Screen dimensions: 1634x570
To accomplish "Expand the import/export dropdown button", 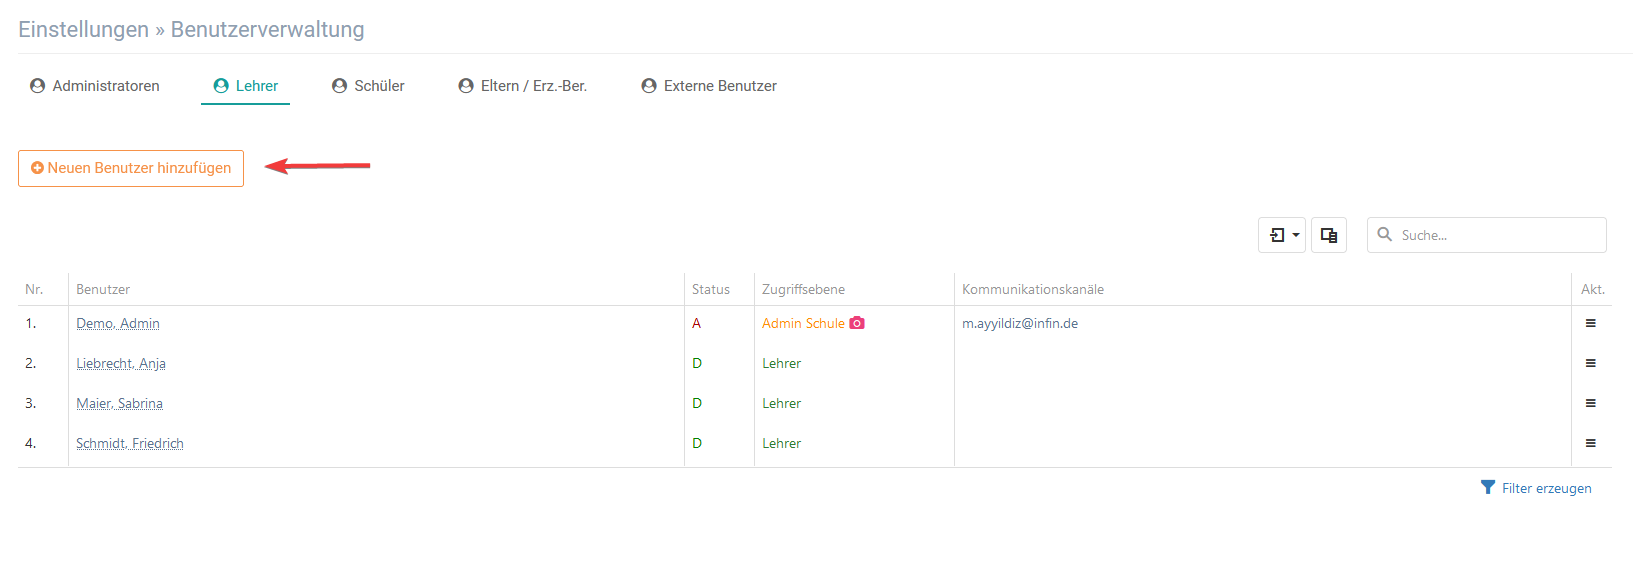I will click(1282, 235).
